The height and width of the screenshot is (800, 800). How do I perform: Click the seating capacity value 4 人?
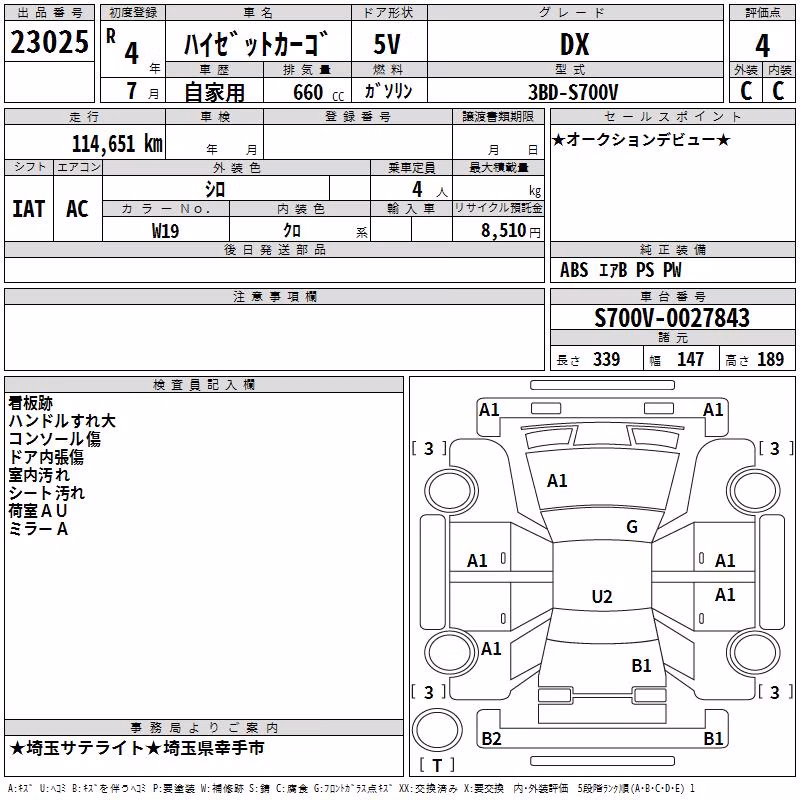tap(430, 190)
